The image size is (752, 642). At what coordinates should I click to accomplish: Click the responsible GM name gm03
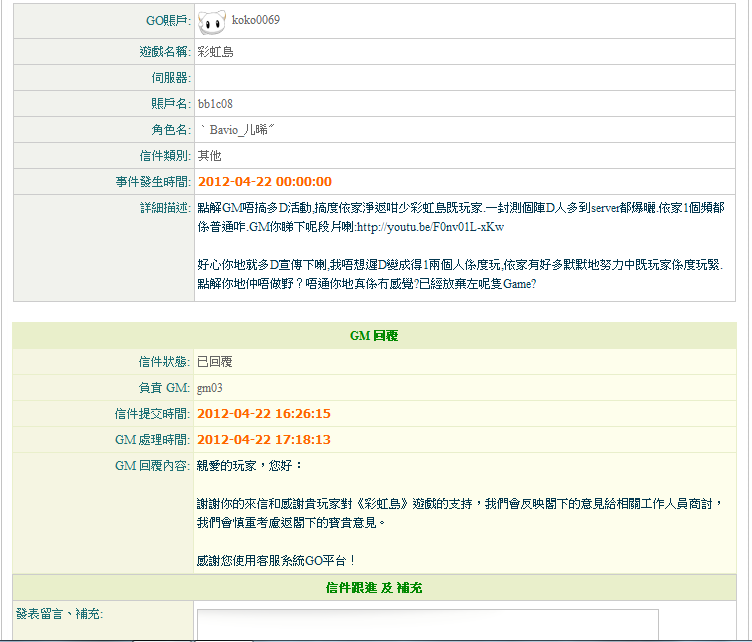click(209, 387)
